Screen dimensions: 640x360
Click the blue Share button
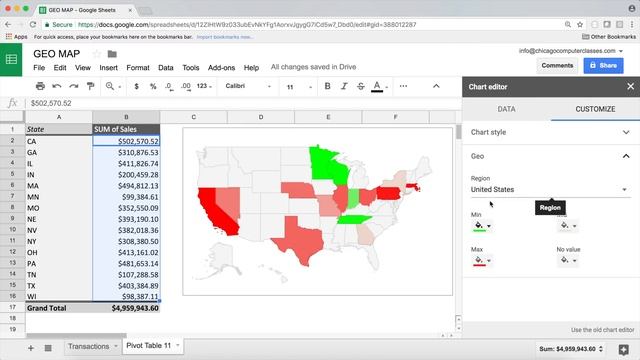(603, 65)
